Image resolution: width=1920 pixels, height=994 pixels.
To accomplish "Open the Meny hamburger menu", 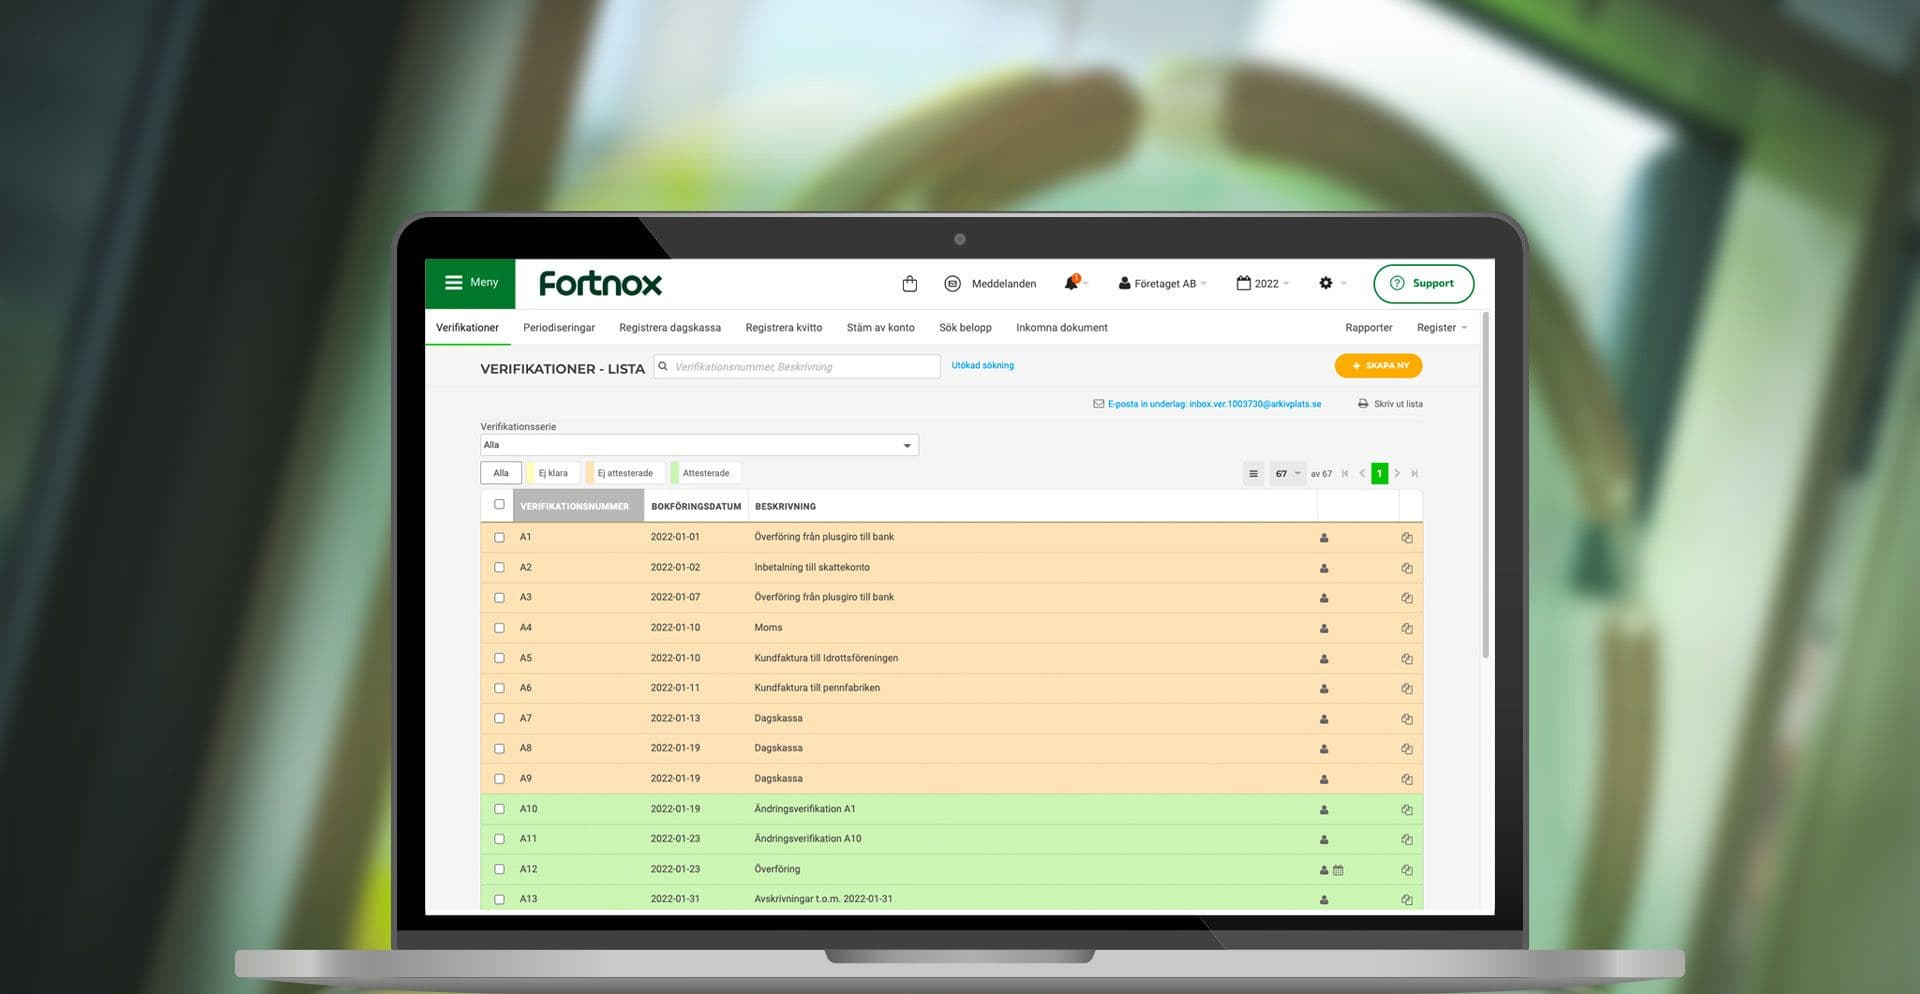I will pyautogui.click(x=470, y=283).
